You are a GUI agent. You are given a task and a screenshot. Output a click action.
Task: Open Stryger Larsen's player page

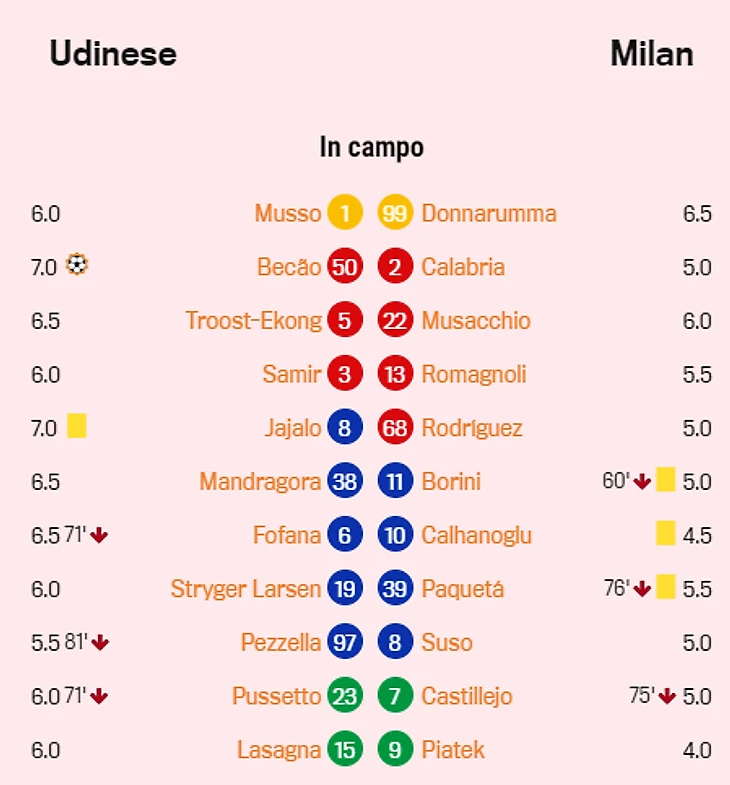(x=246, y=588)
